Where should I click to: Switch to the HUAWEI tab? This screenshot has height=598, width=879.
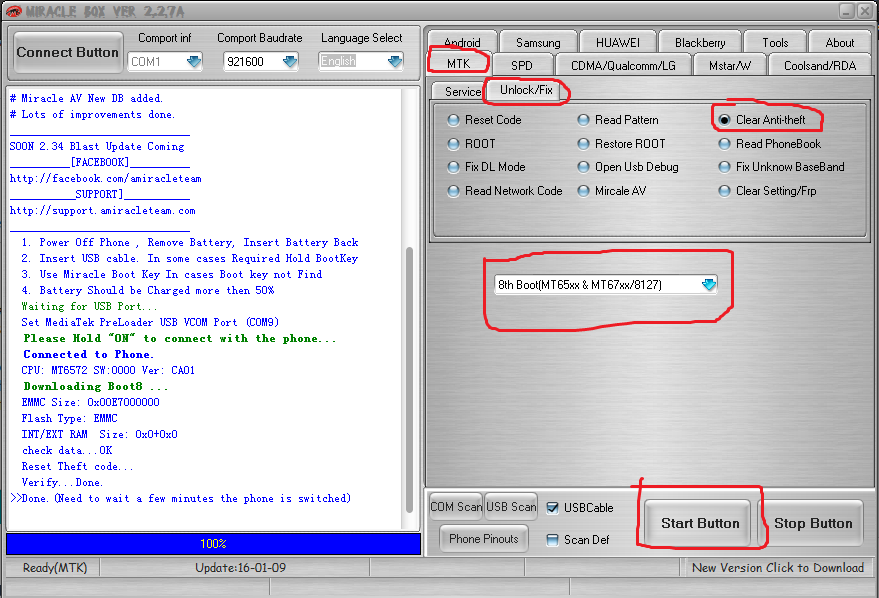pyautogui.click(x=618, y=43)
